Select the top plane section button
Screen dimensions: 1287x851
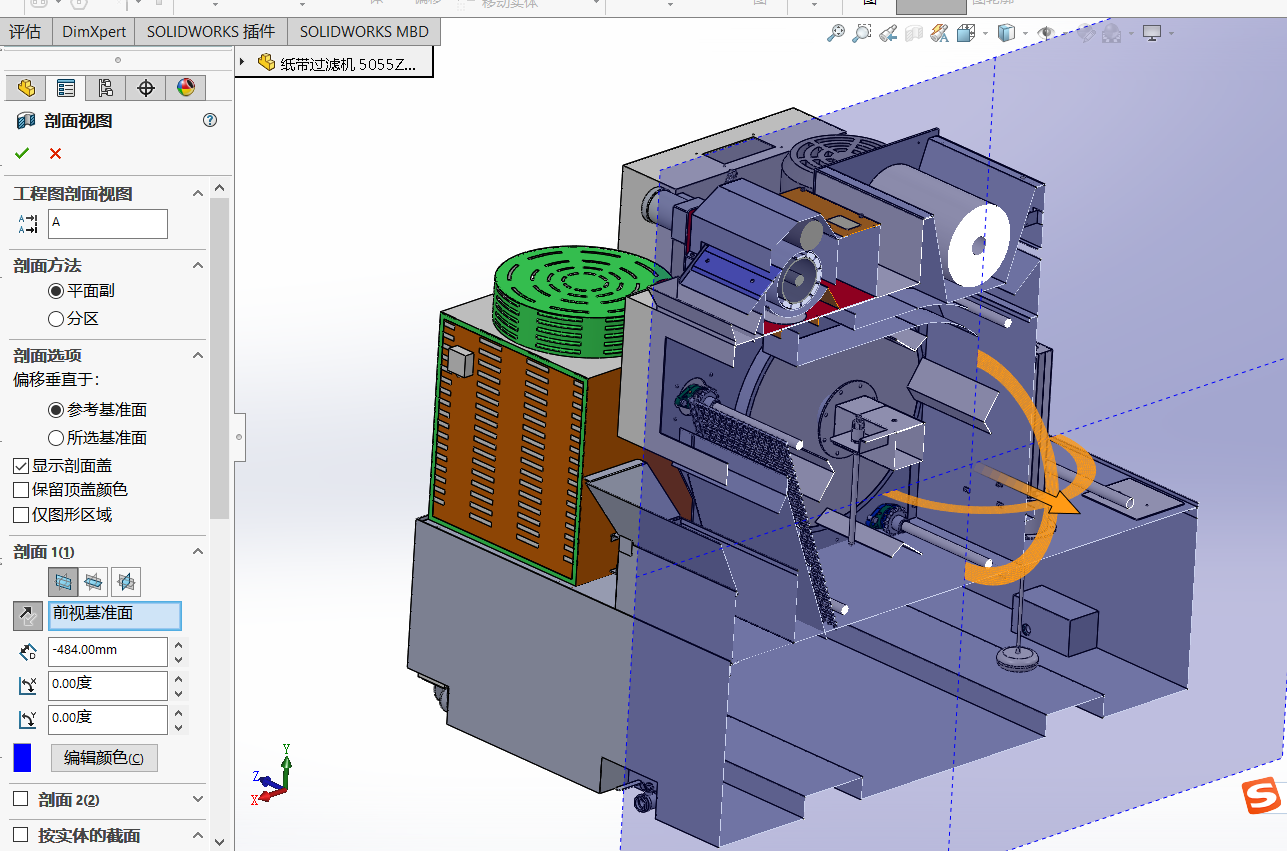point(94,581)
